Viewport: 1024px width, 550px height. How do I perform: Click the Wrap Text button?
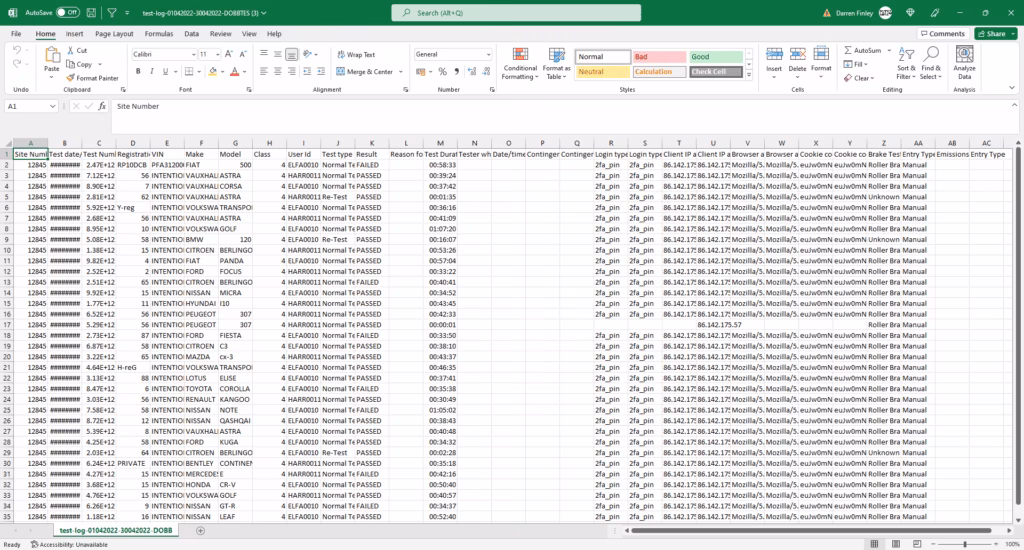356,55
